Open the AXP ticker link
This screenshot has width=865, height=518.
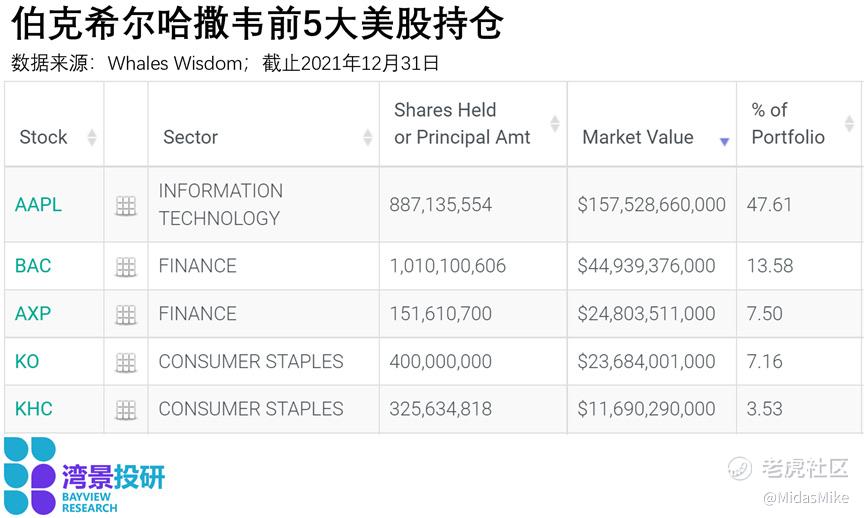[x=33, y=313]
